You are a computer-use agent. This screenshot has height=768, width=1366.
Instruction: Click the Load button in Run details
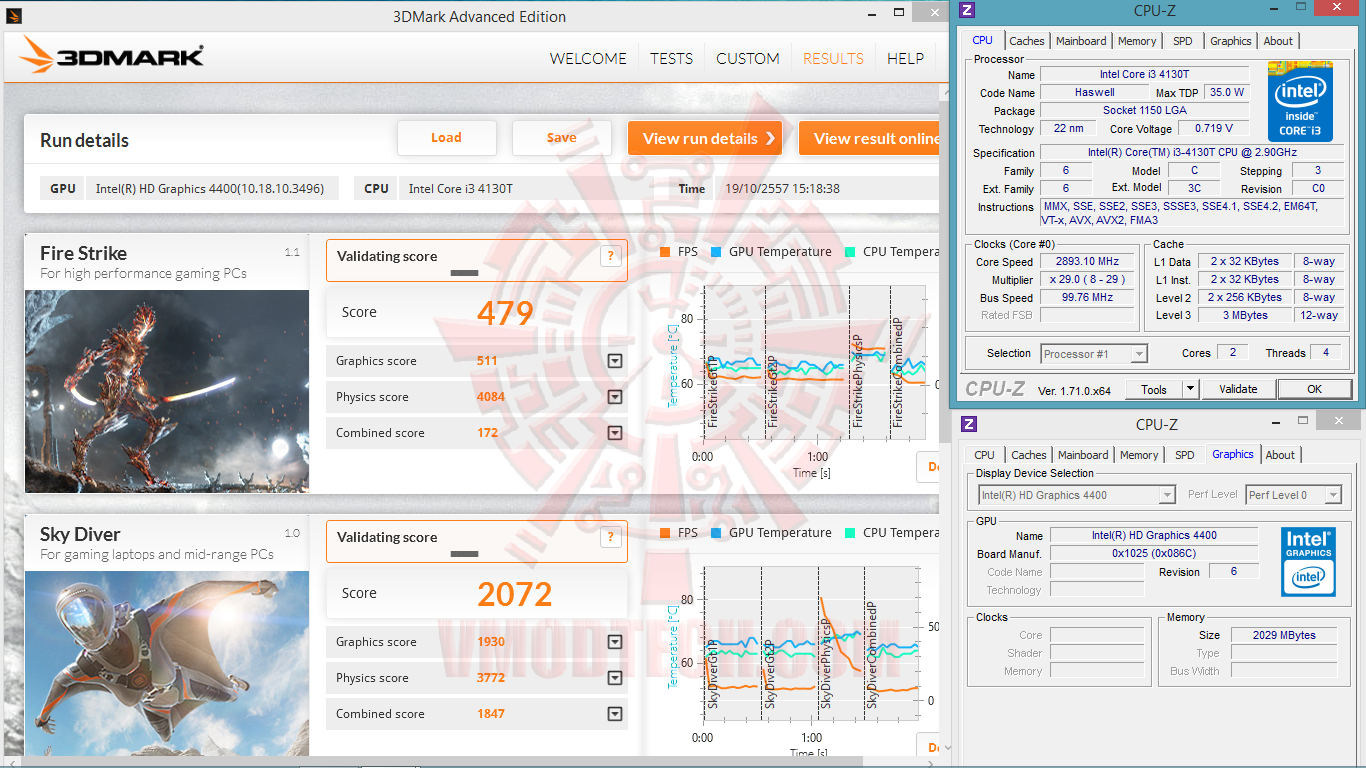[x=447, y=138]
